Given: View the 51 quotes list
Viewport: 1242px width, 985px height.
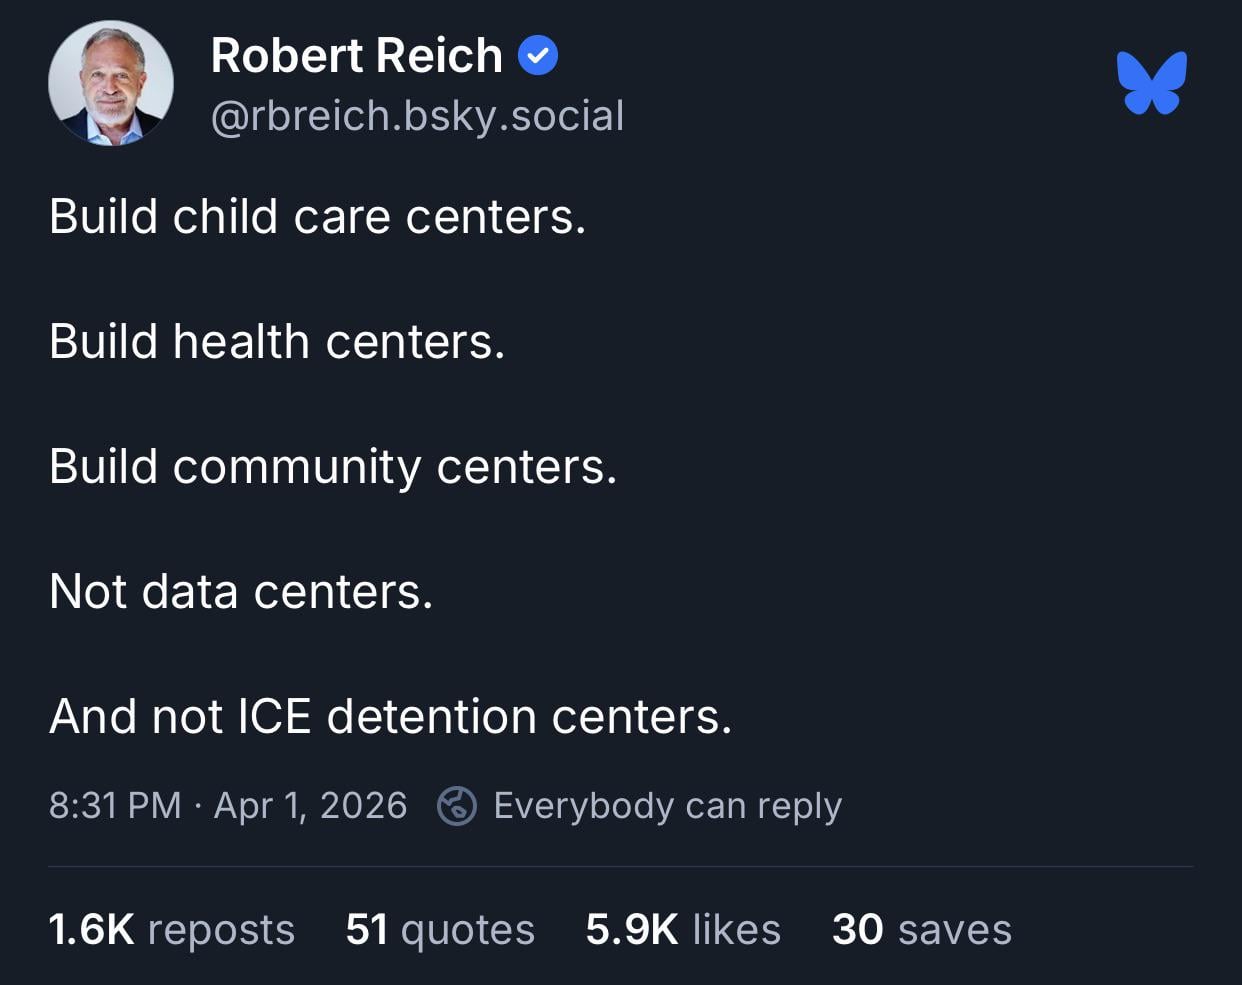Looking at the screenshot, I should click(x=440, y=929).
